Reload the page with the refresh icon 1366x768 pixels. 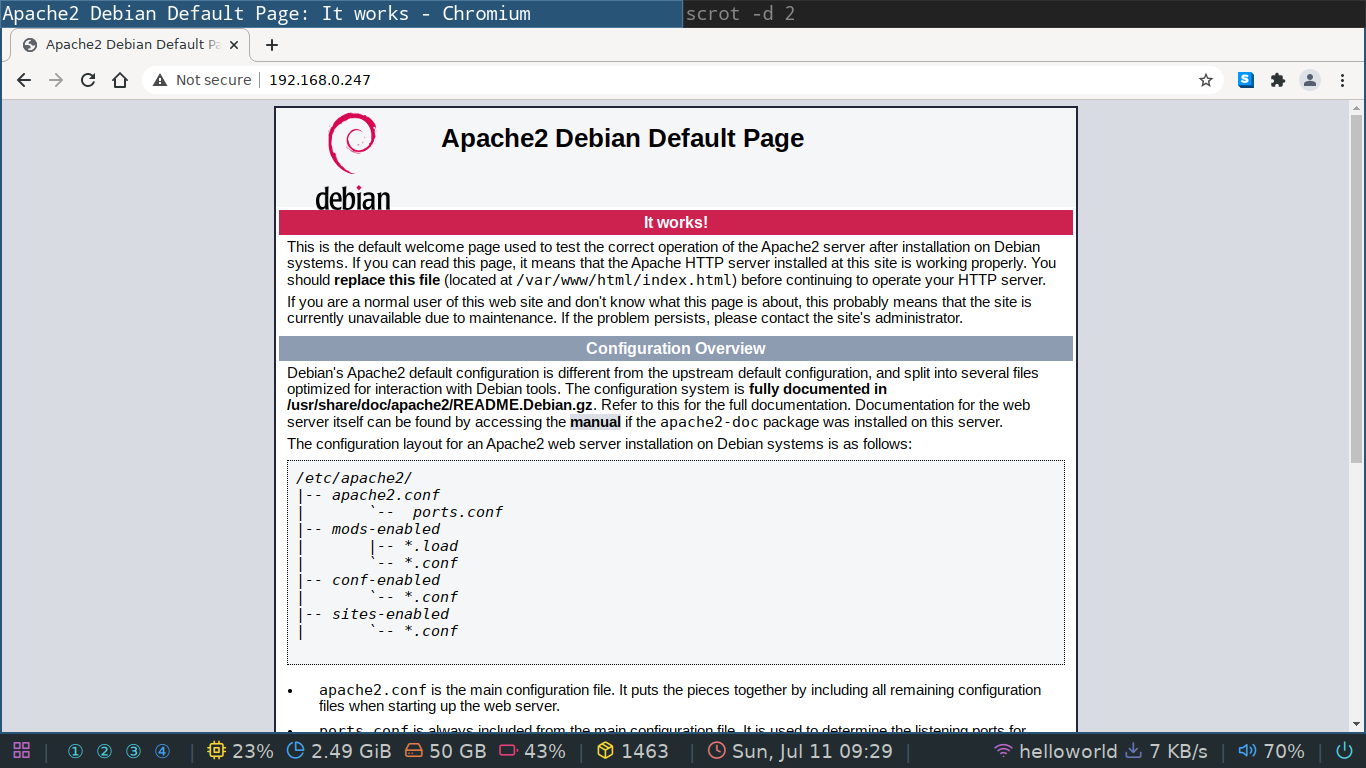[88, 80]
